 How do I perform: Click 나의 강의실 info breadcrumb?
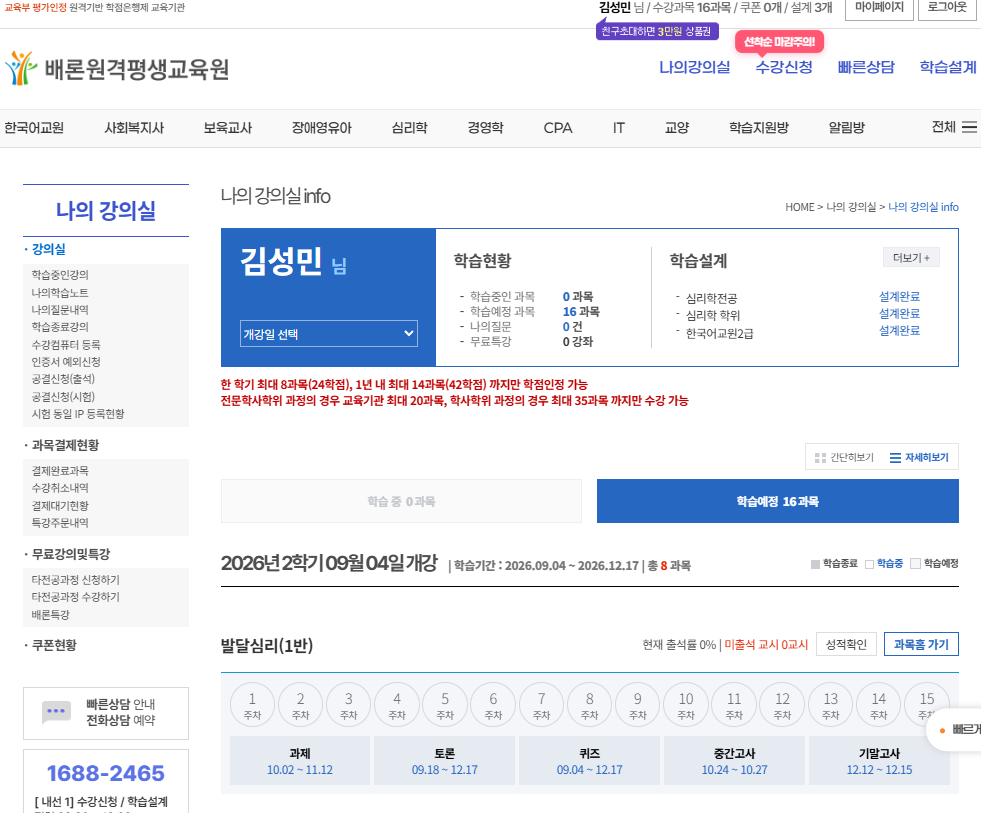pos(923,207)
